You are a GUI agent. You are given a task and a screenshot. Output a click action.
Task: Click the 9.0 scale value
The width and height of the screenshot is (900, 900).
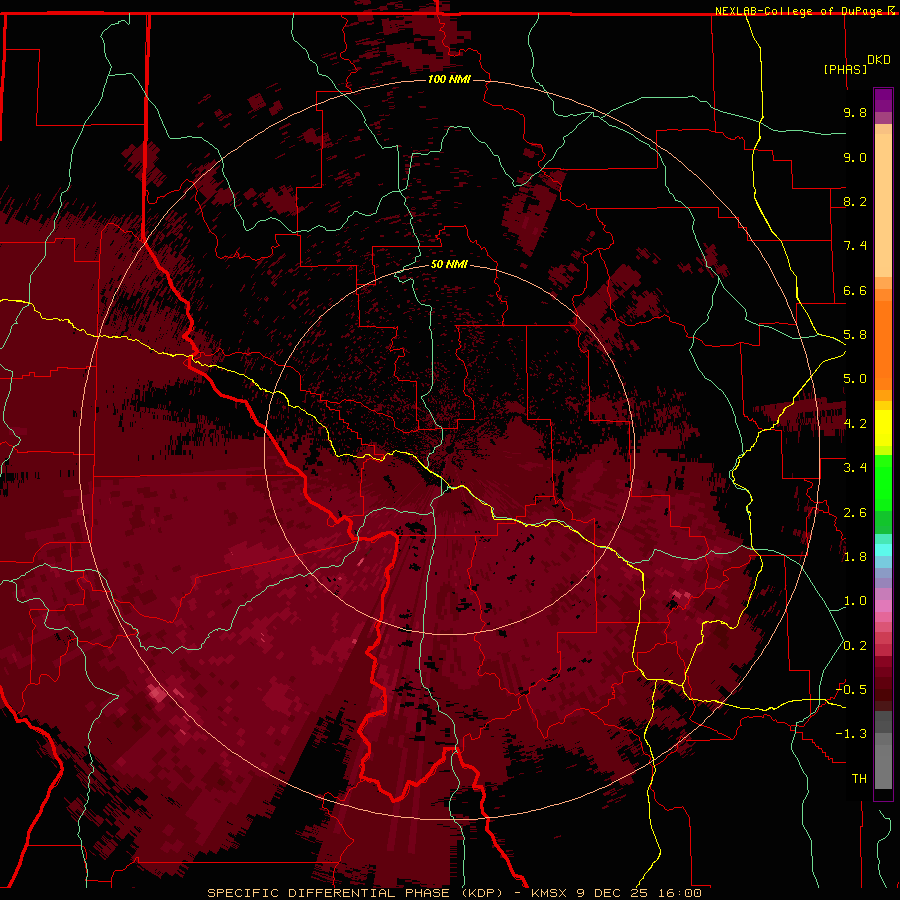click(x=855, y=157)
